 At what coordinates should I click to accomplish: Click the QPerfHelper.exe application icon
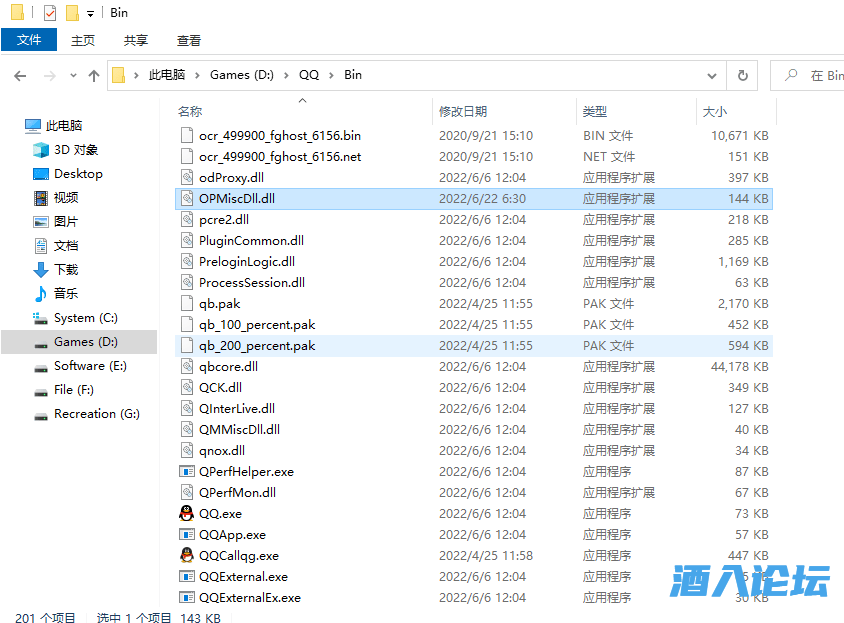186,472
